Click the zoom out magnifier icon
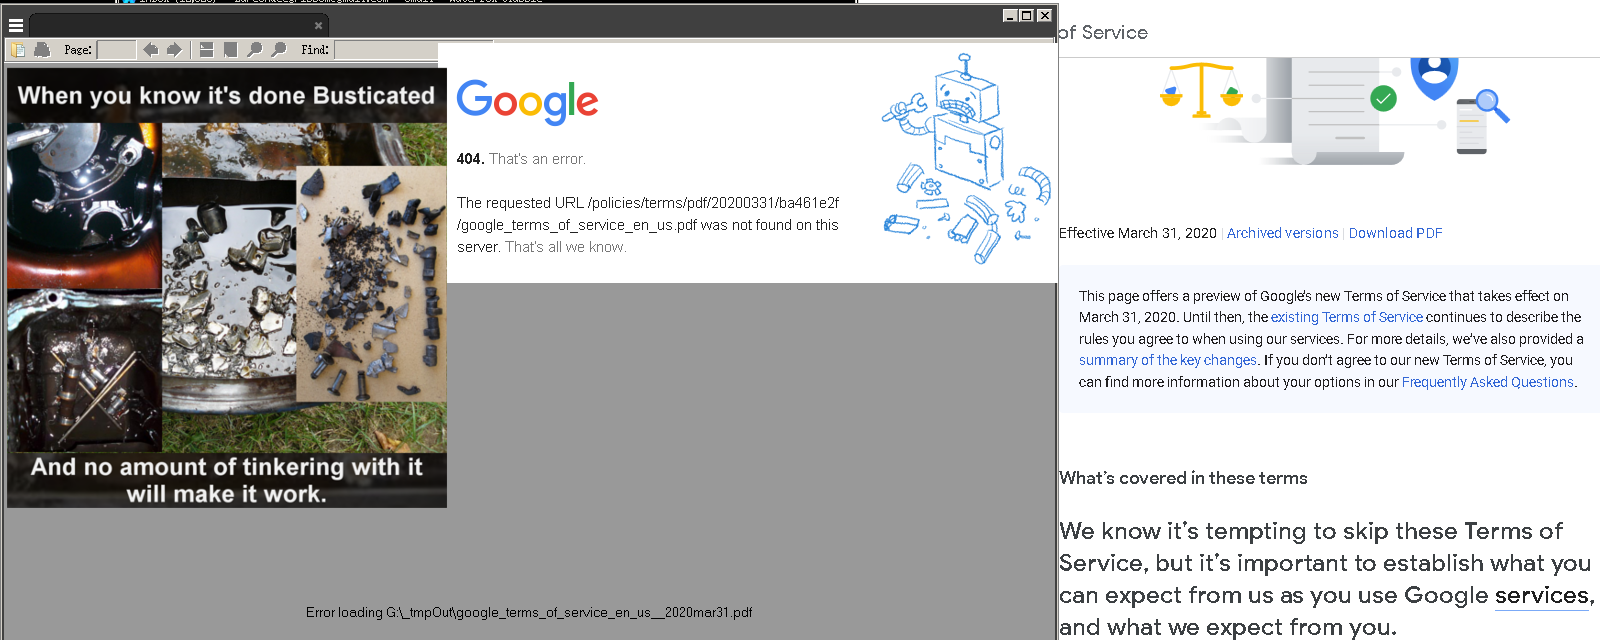Screen dimensions: 1600x640 point(254,50)
